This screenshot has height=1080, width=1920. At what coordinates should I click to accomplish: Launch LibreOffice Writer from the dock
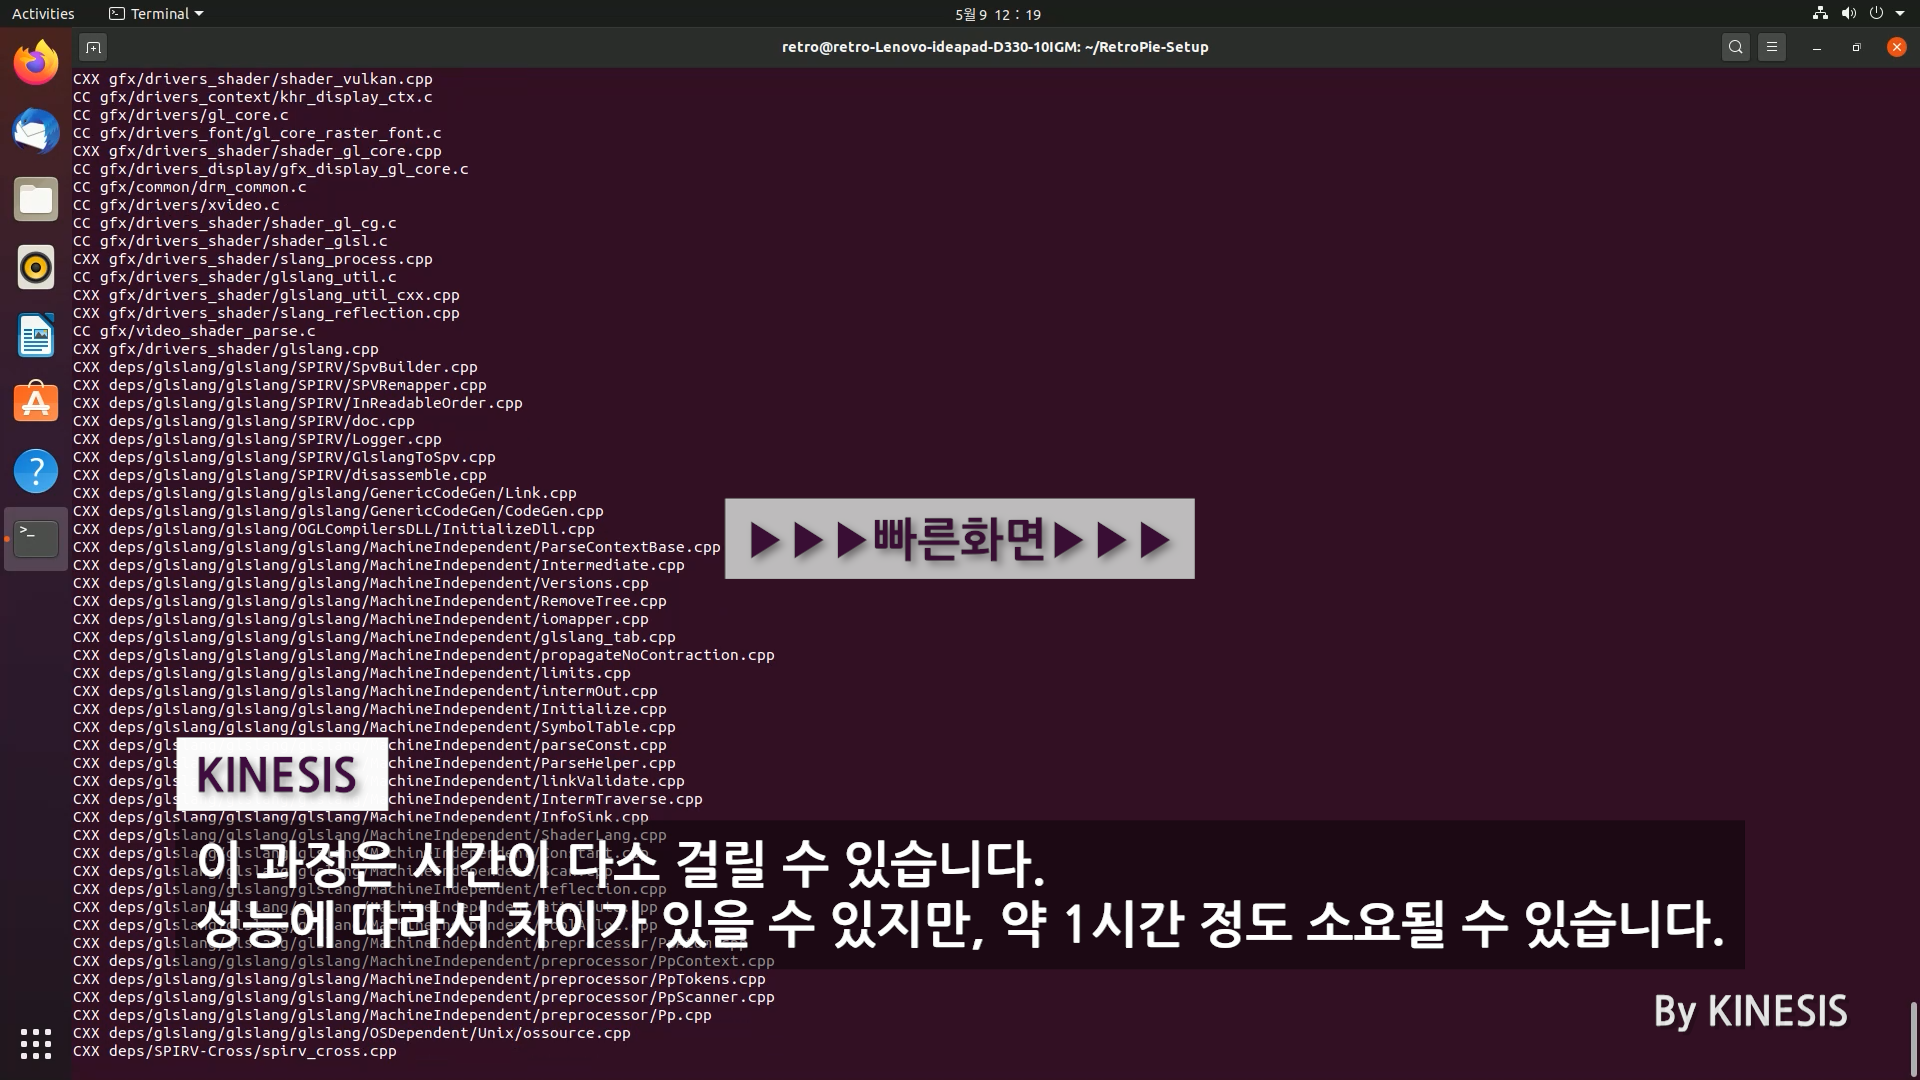pos(36,336)
